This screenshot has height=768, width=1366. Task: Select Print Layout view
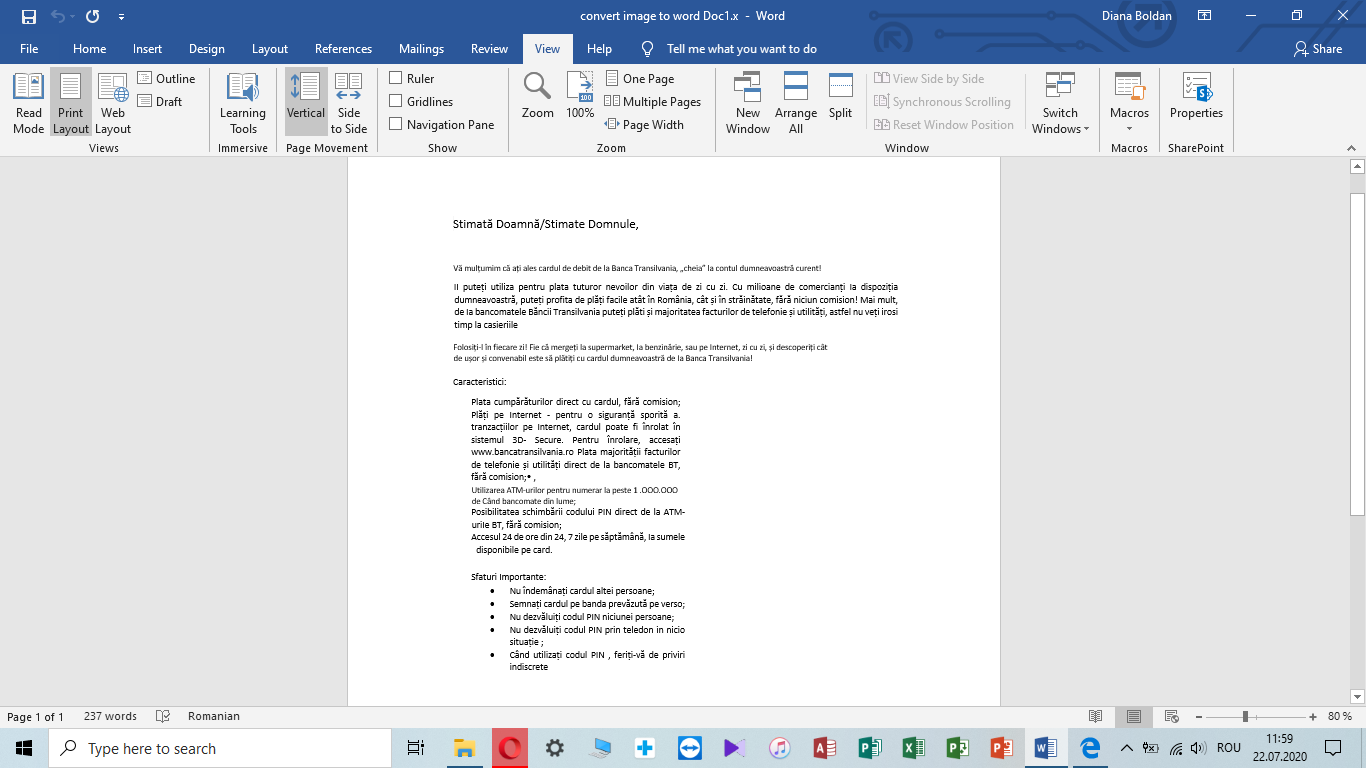(71, 103)
